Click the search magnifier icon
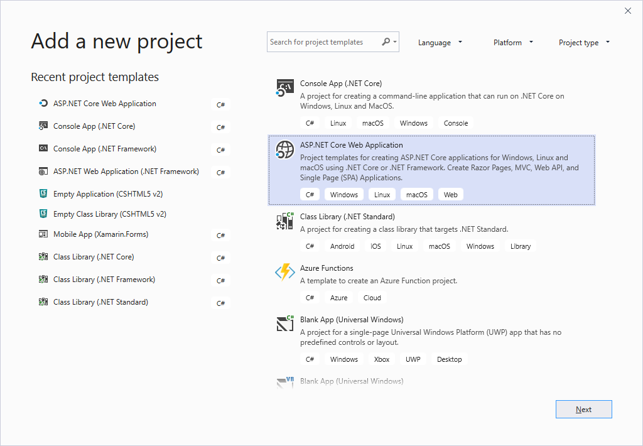The height and width of the screenshot is (446, 643). (386, 42)
